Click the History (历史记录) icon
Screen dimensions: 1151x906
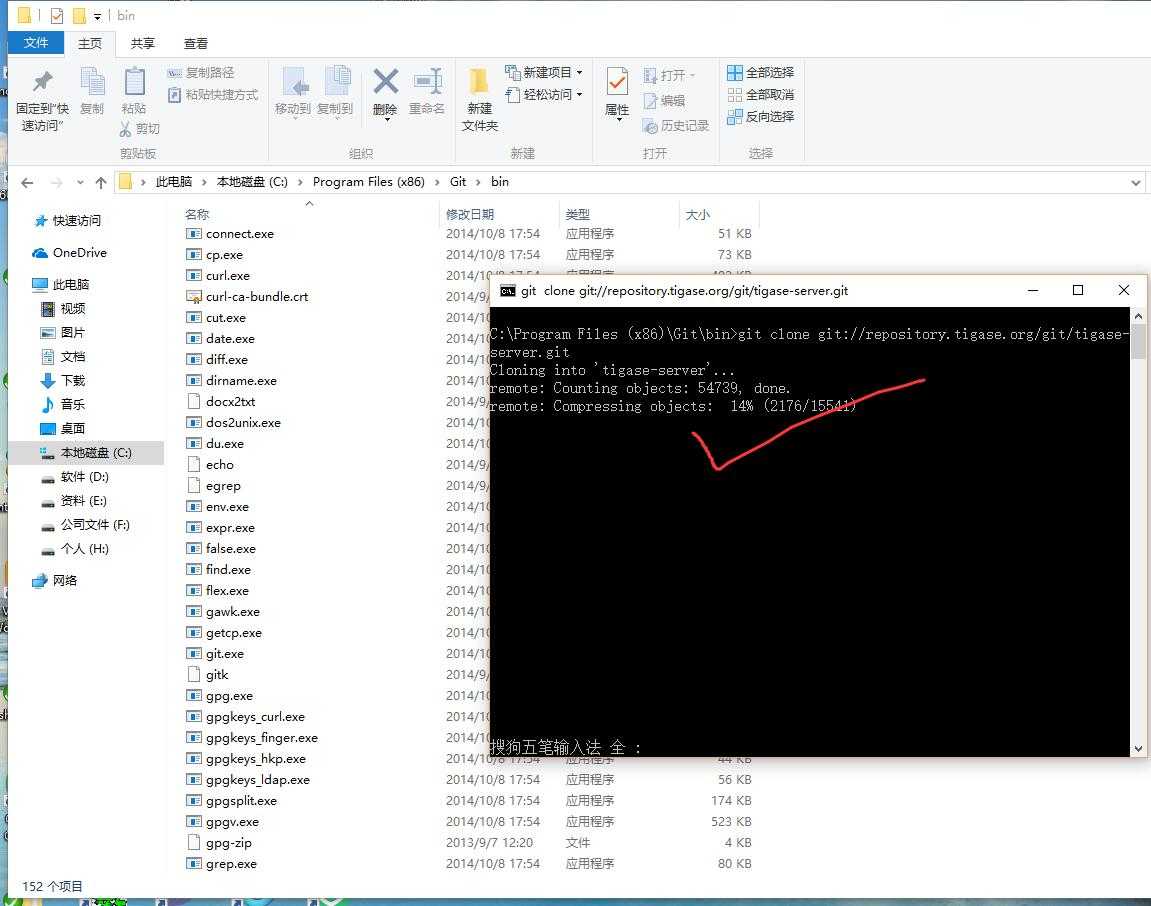tap(650, 126)
